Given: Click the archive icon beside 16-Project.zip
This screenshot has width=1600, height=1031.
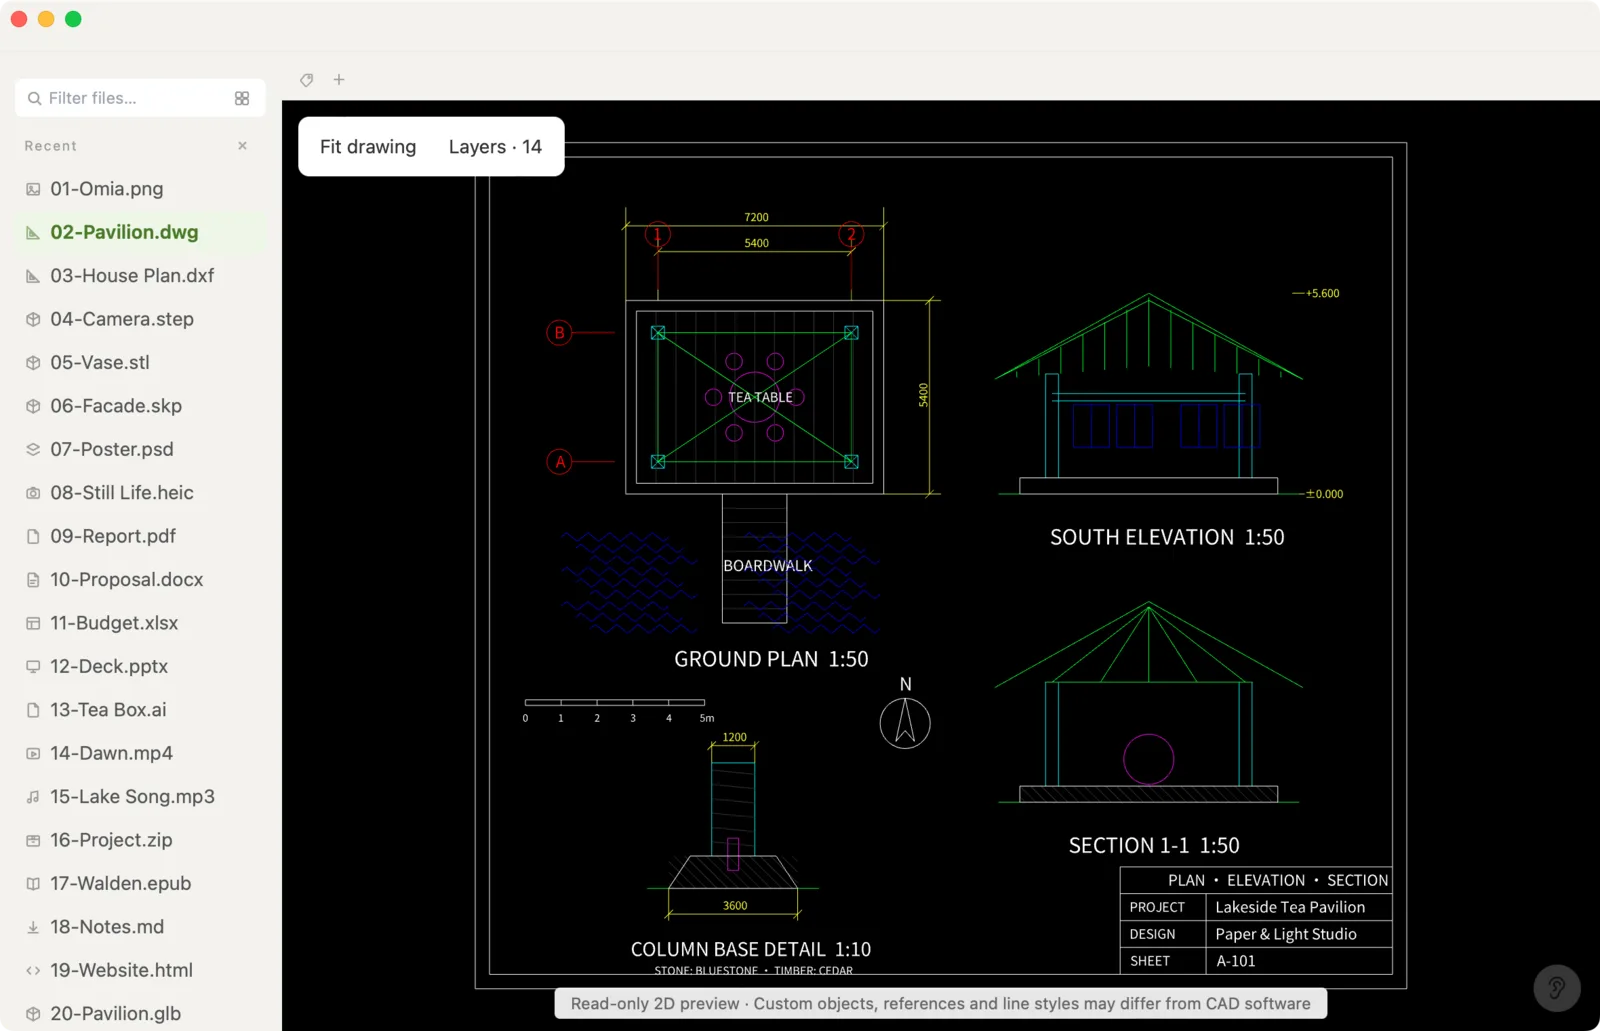Looking at the screenshot, I should tap(33, 840).
